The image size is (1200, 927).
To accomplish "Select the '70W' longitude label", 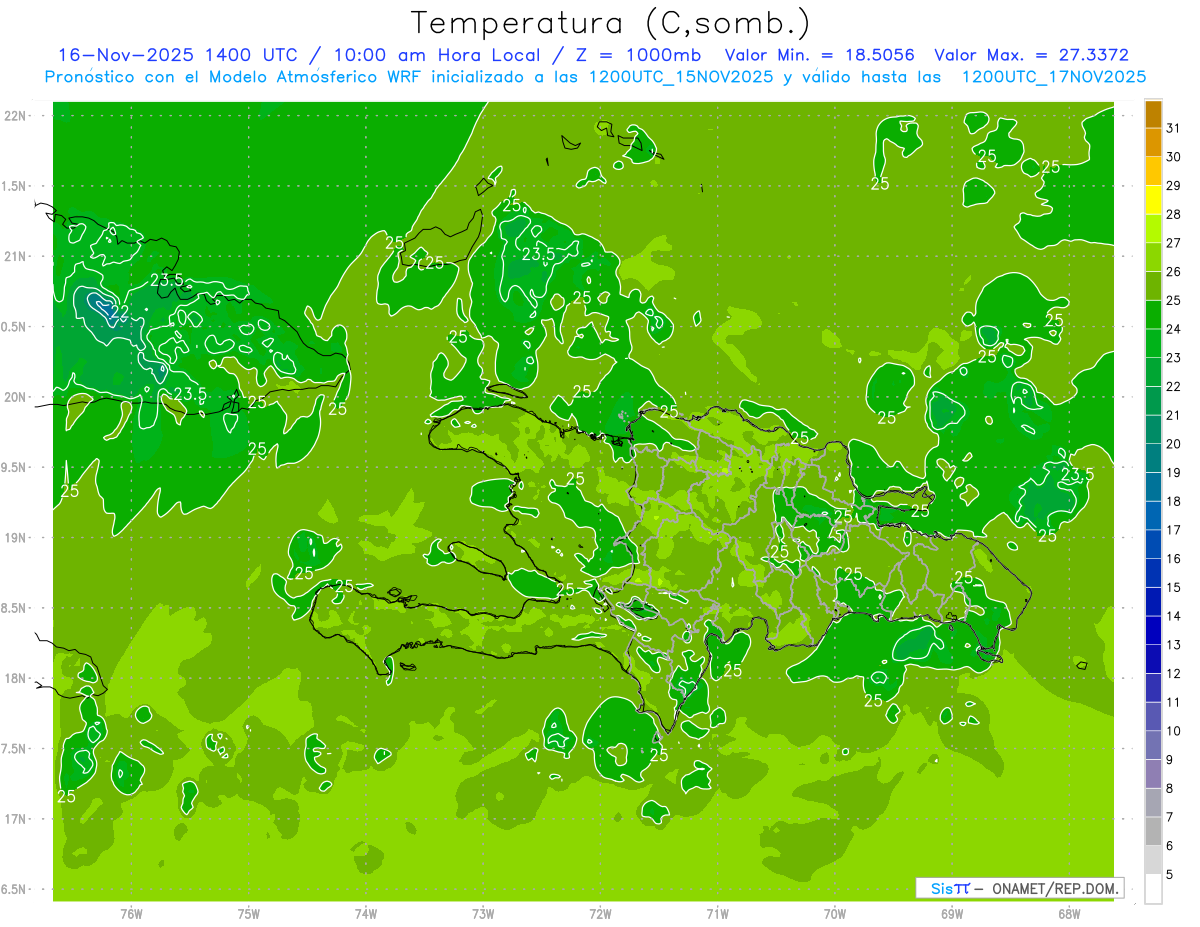I will [835, 912].
